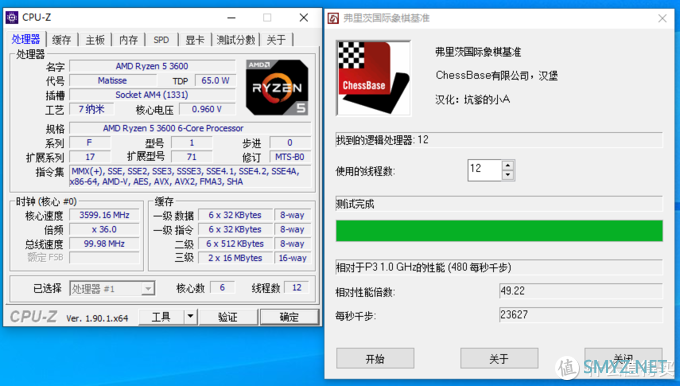Increase thread count with up arrow
The height and width of the screenshot is (386, 680).
coord(508,165)
